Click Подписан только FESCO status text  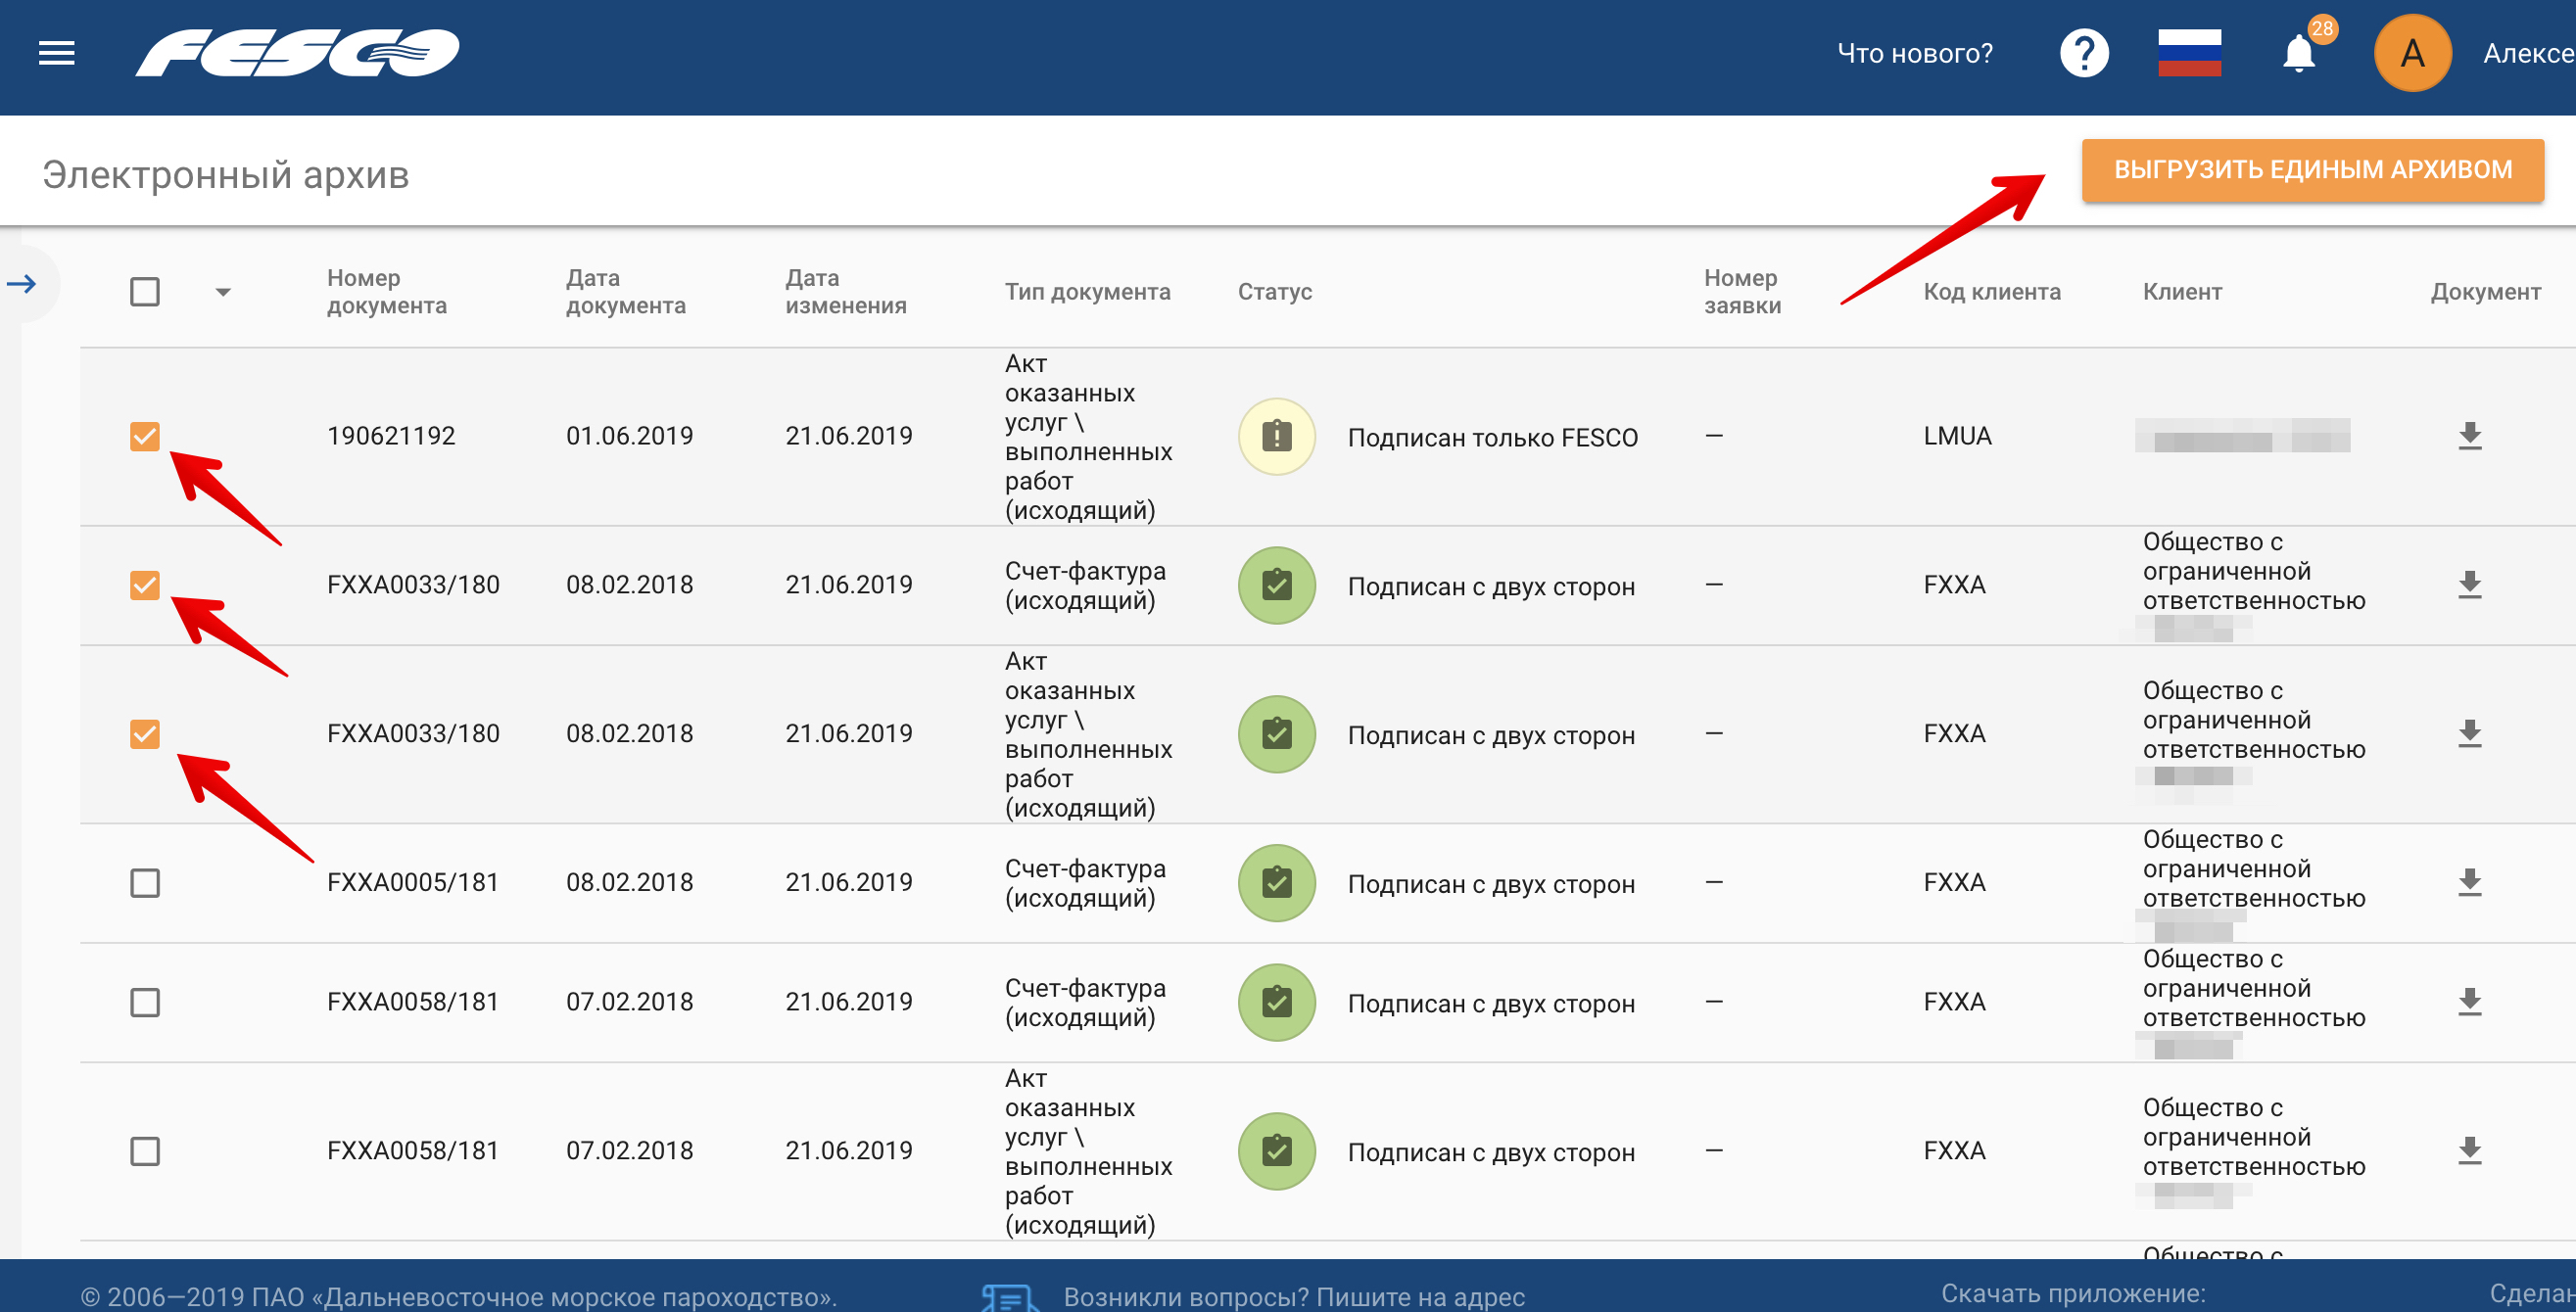[1492, 438]
